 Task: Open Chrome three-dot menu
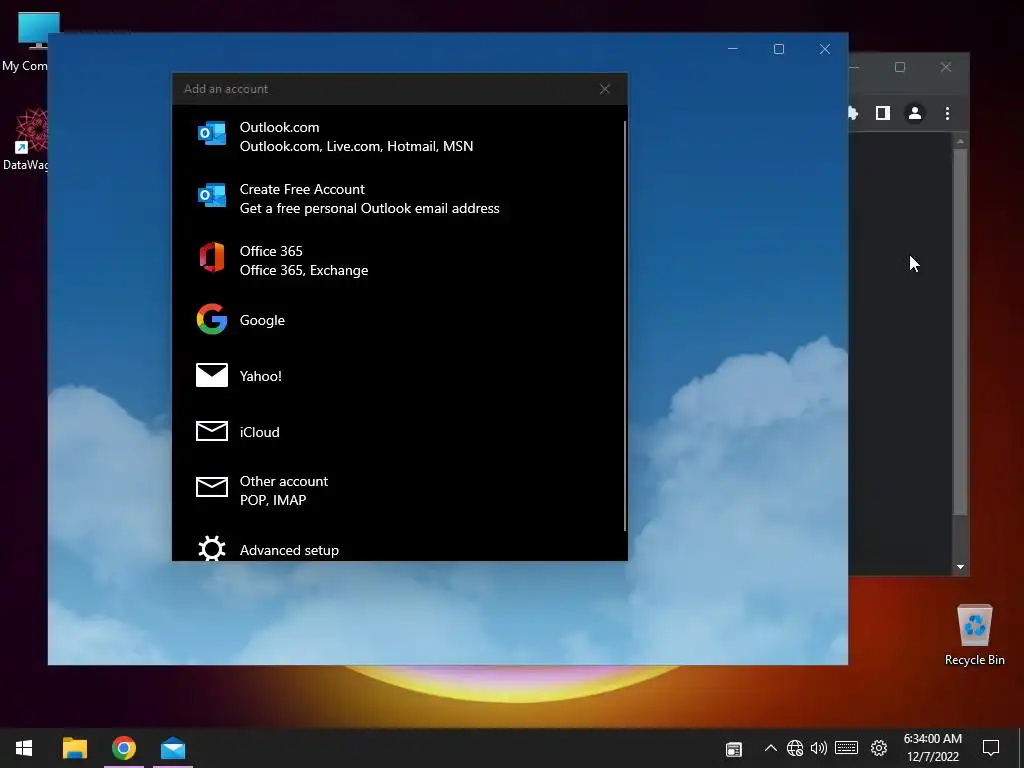(947, 113)
